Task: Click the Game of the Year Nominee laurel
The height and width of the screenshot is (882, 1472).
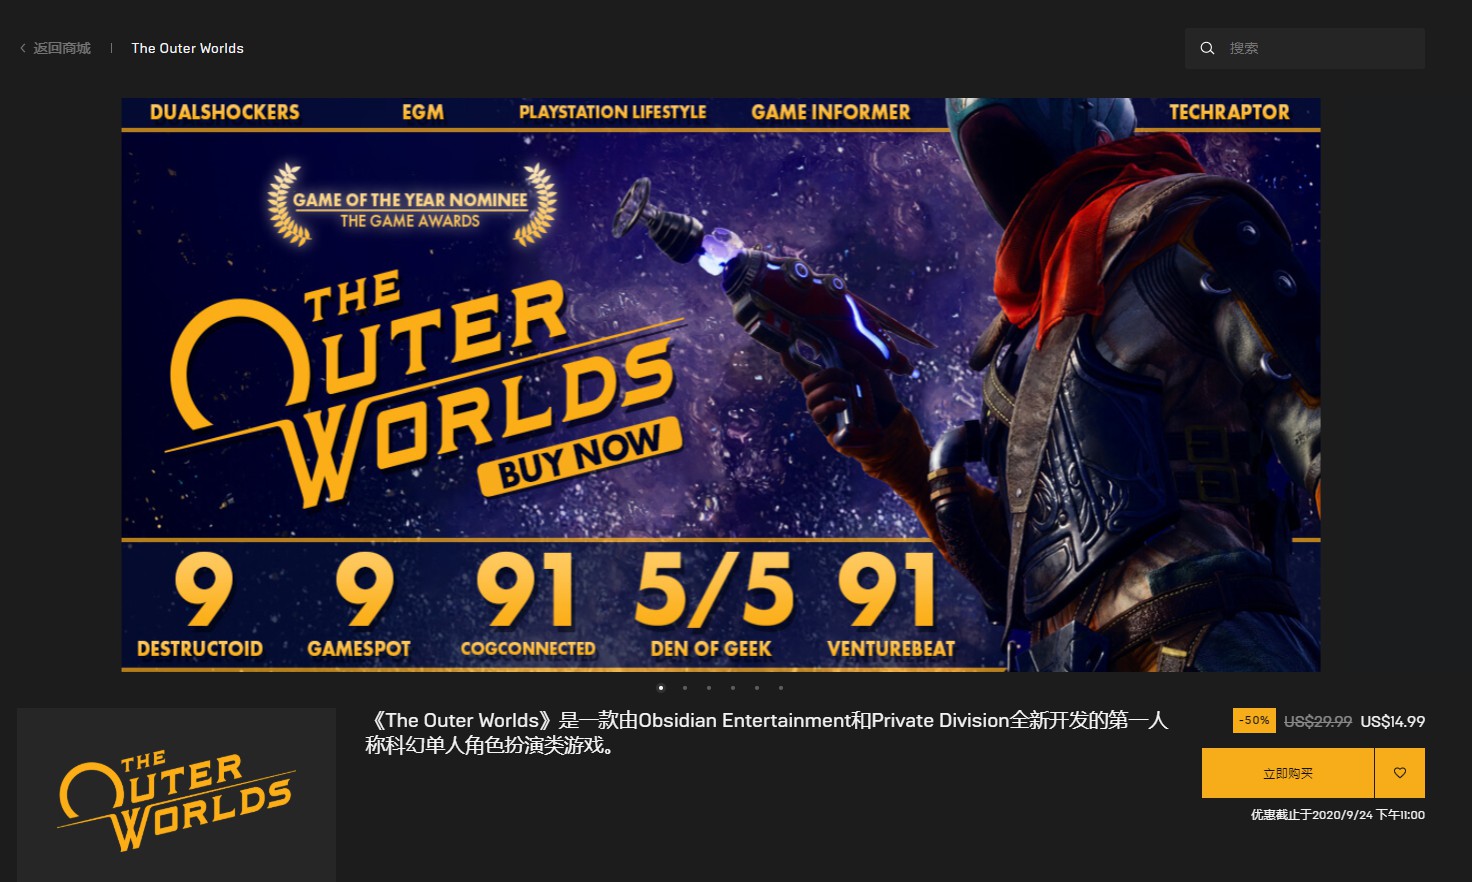Action: [x=411, y=206]
